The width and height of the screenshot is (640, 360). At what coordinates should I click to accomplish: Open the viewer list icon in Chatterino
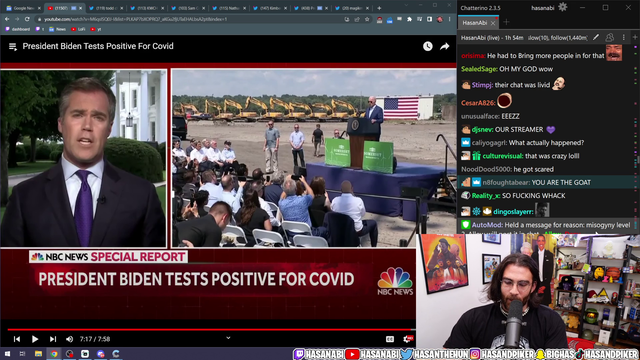point(610,38)
